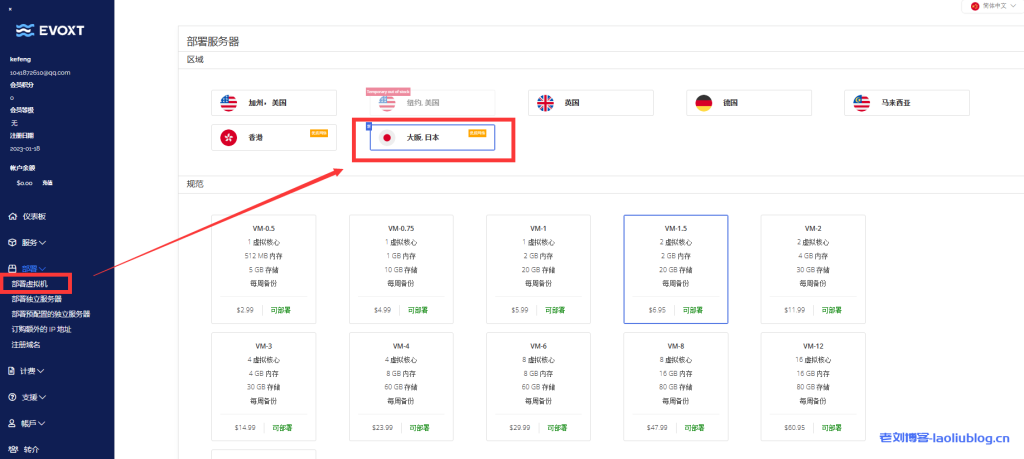Viewport: 1024px width, 459px height.
Task: Click the 订购额外的 IP 地址 link
Action: pos(55,328)
